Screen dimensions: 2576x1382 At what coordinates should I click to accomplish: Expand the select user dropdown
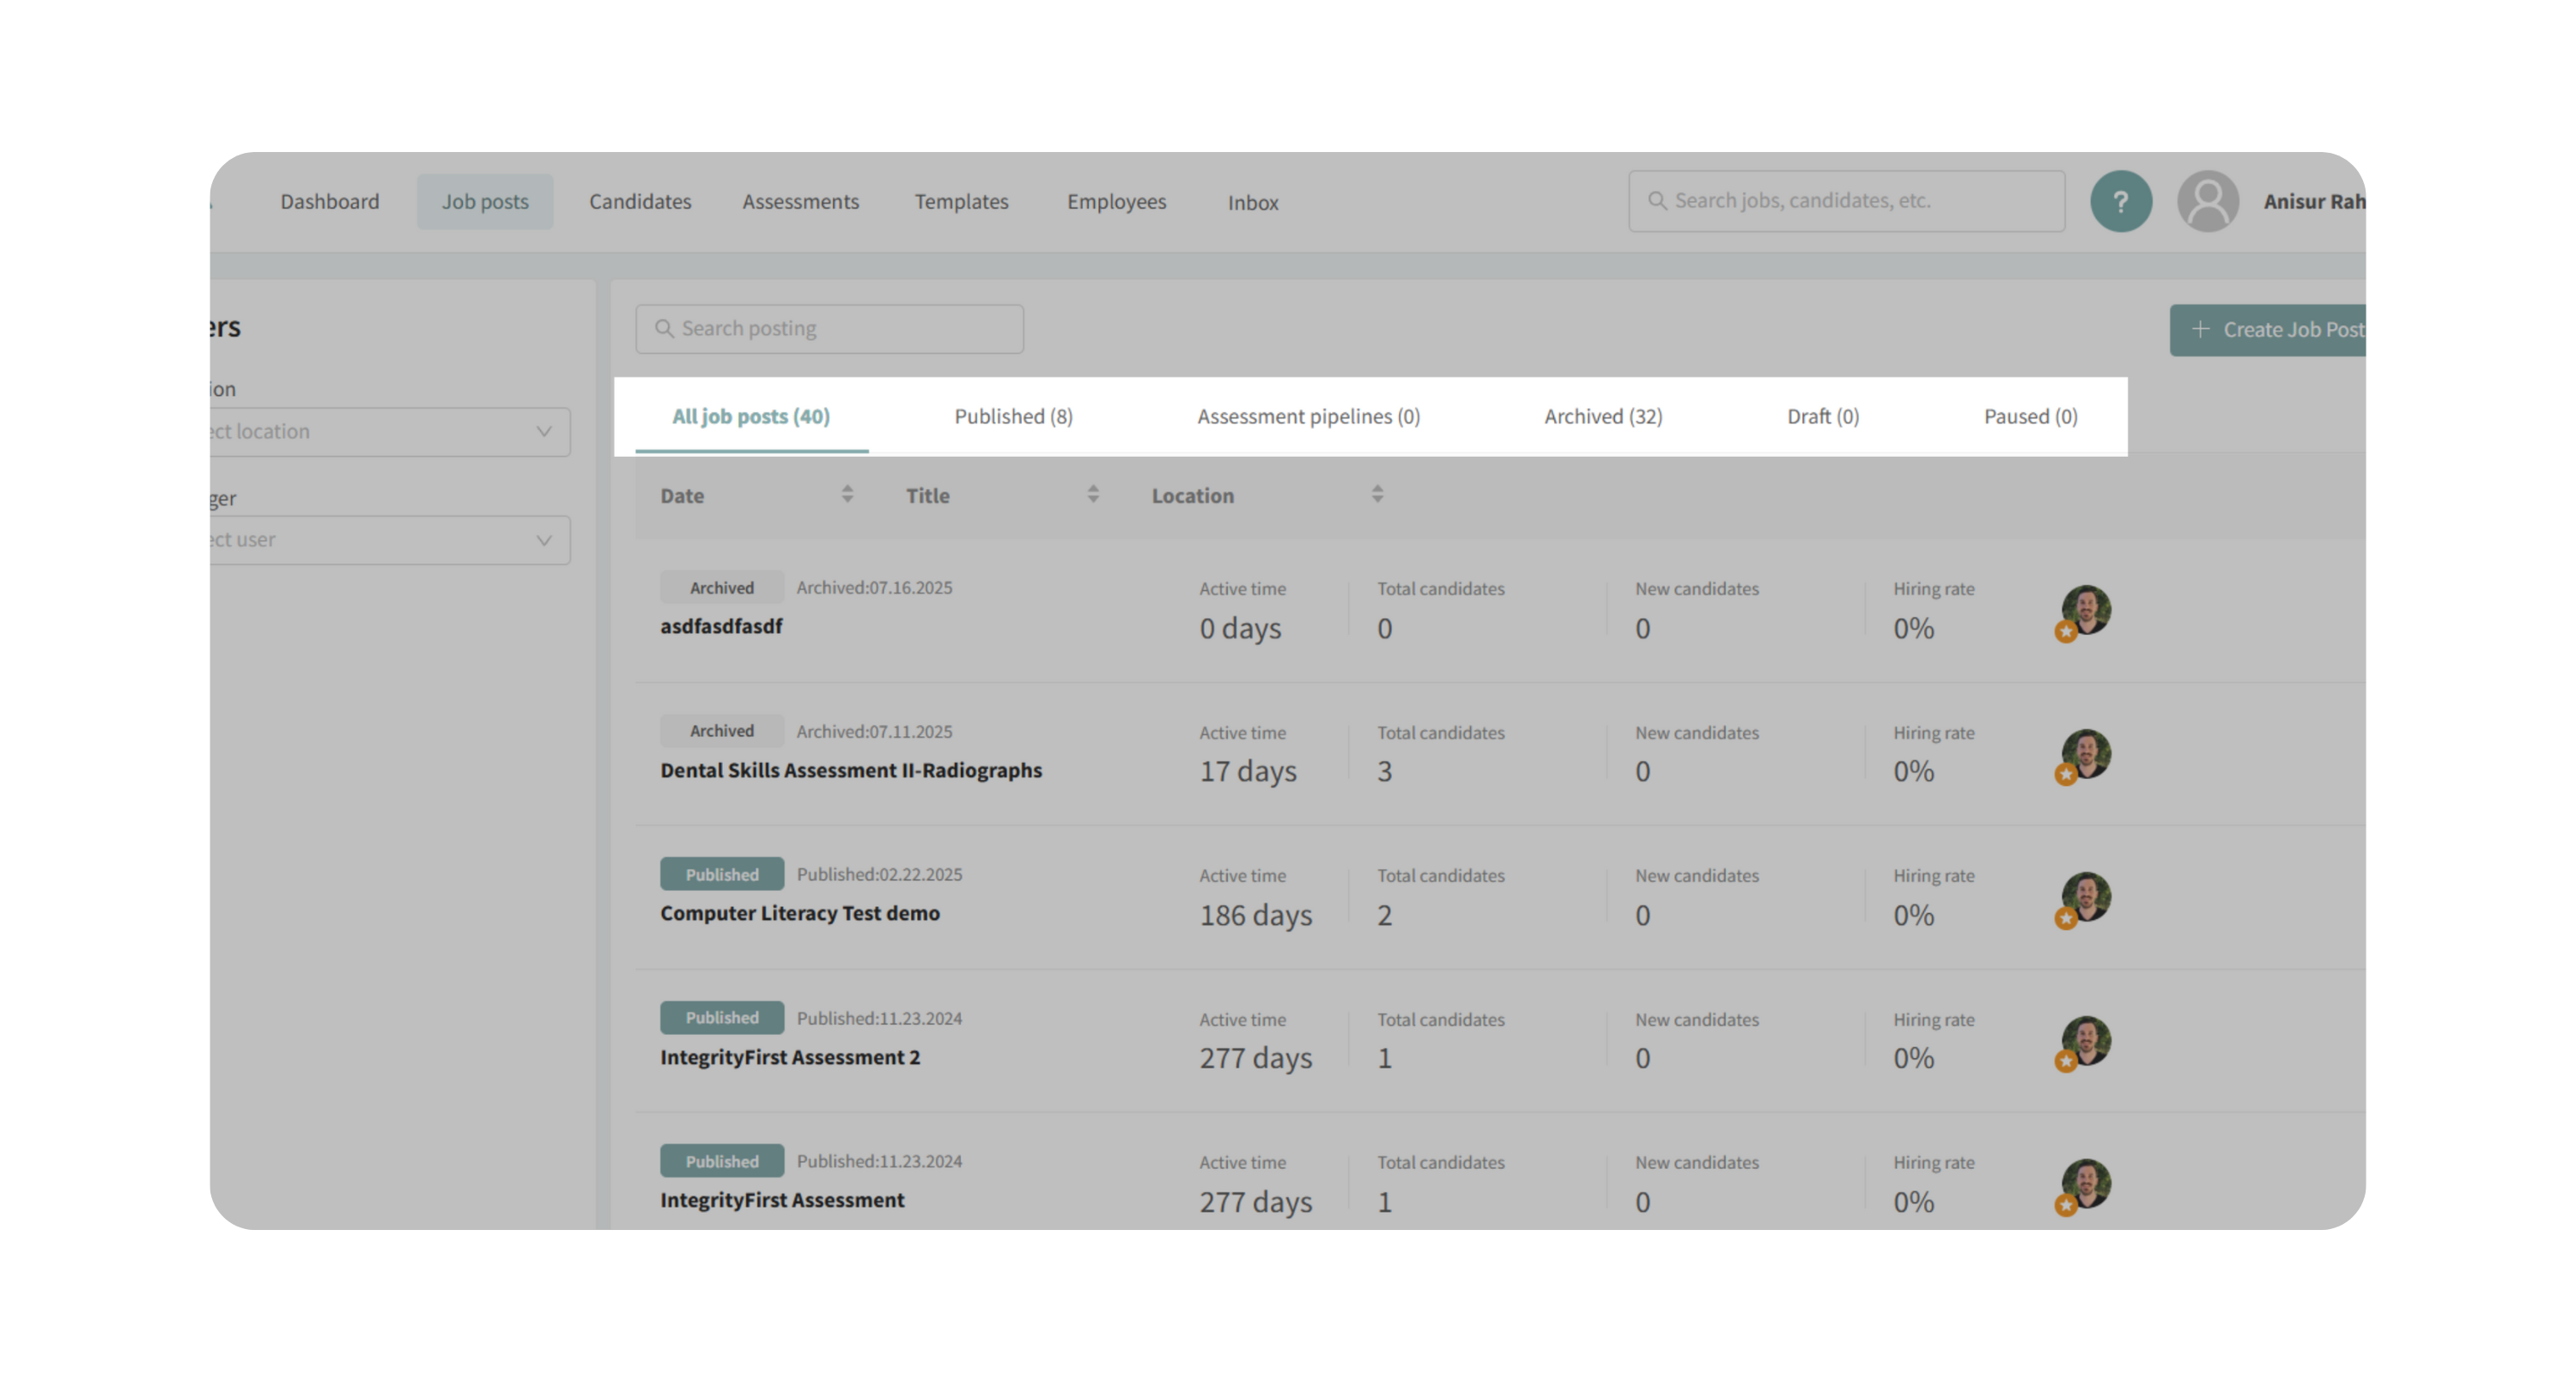coord(390,540)
